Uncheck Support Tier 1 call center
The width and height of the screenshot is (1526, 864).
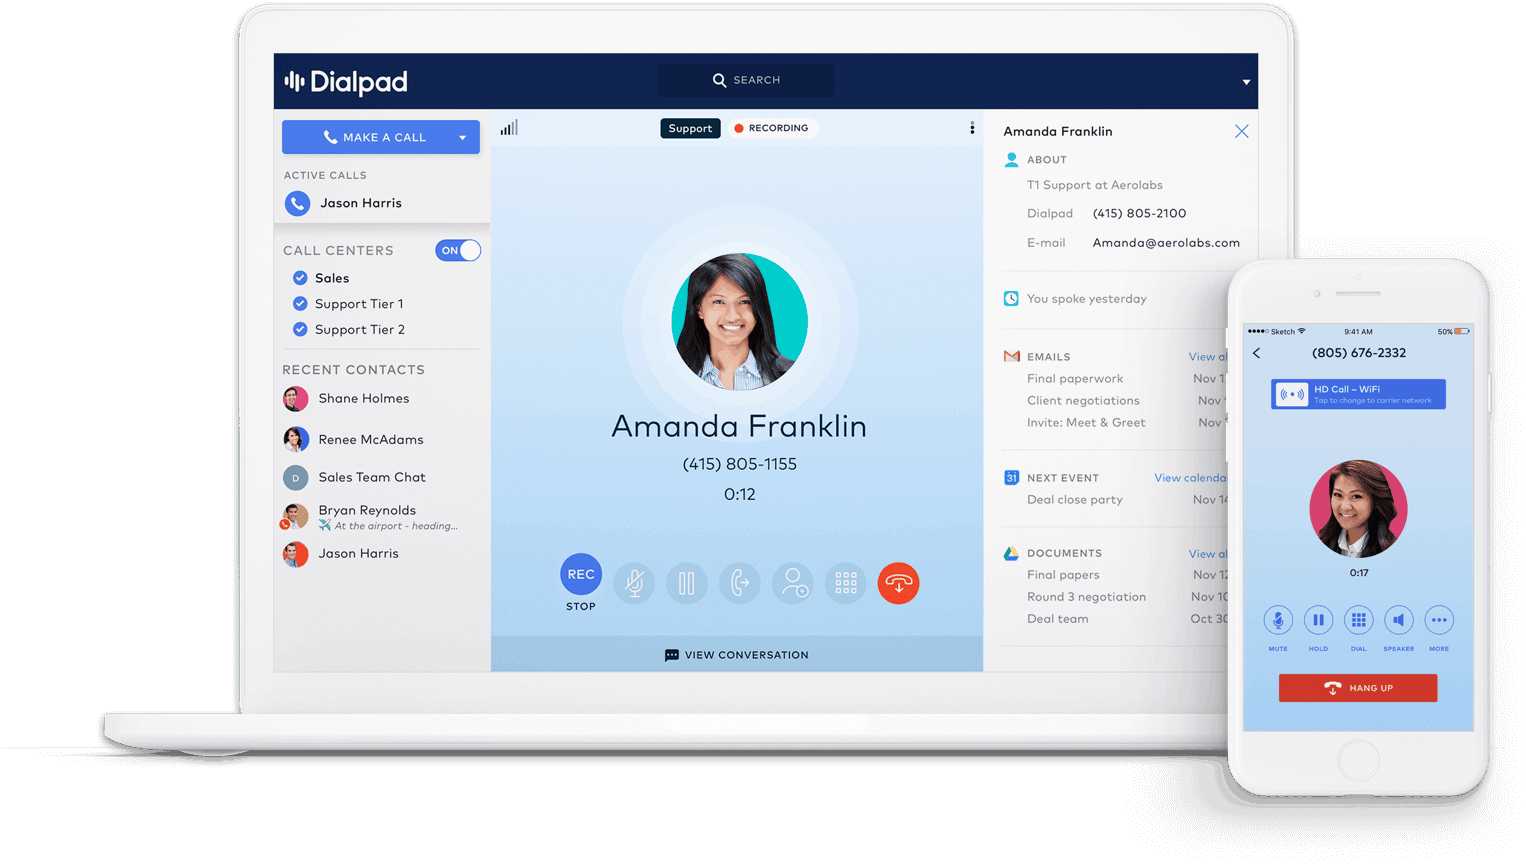click(300, 304)
